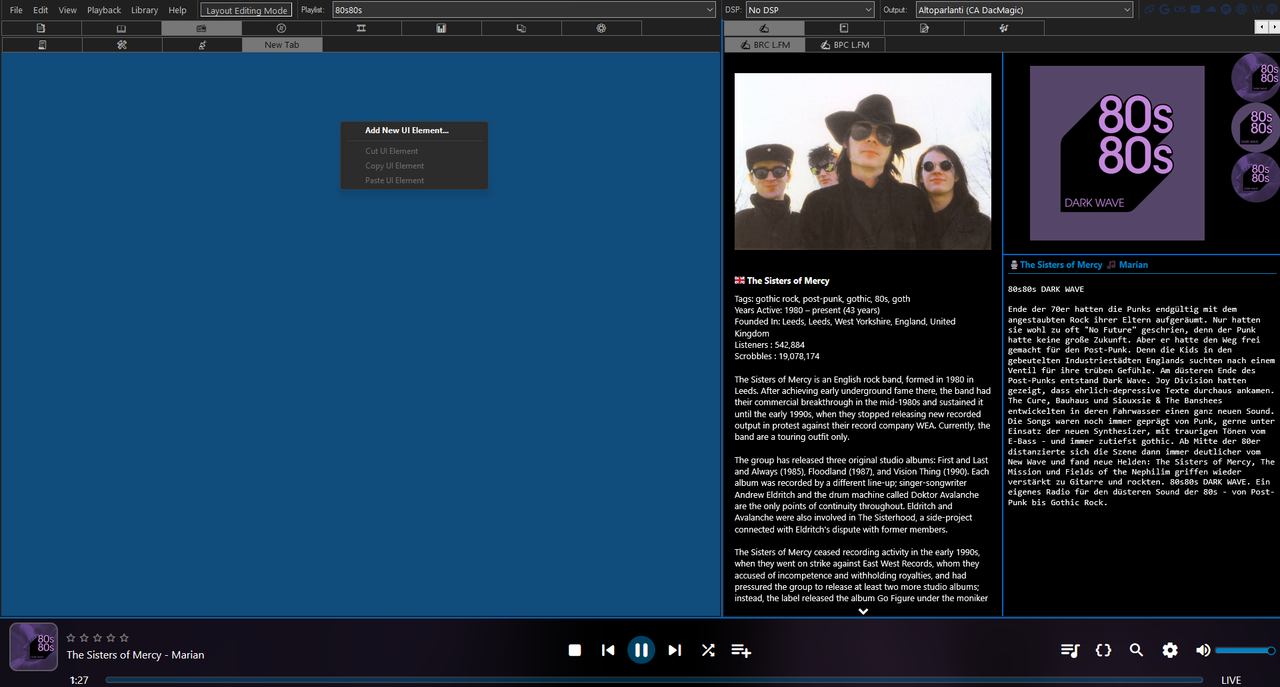Viewport: 1280px width, 687px height.
Task: Open the File menu
Action: point(16,10)
